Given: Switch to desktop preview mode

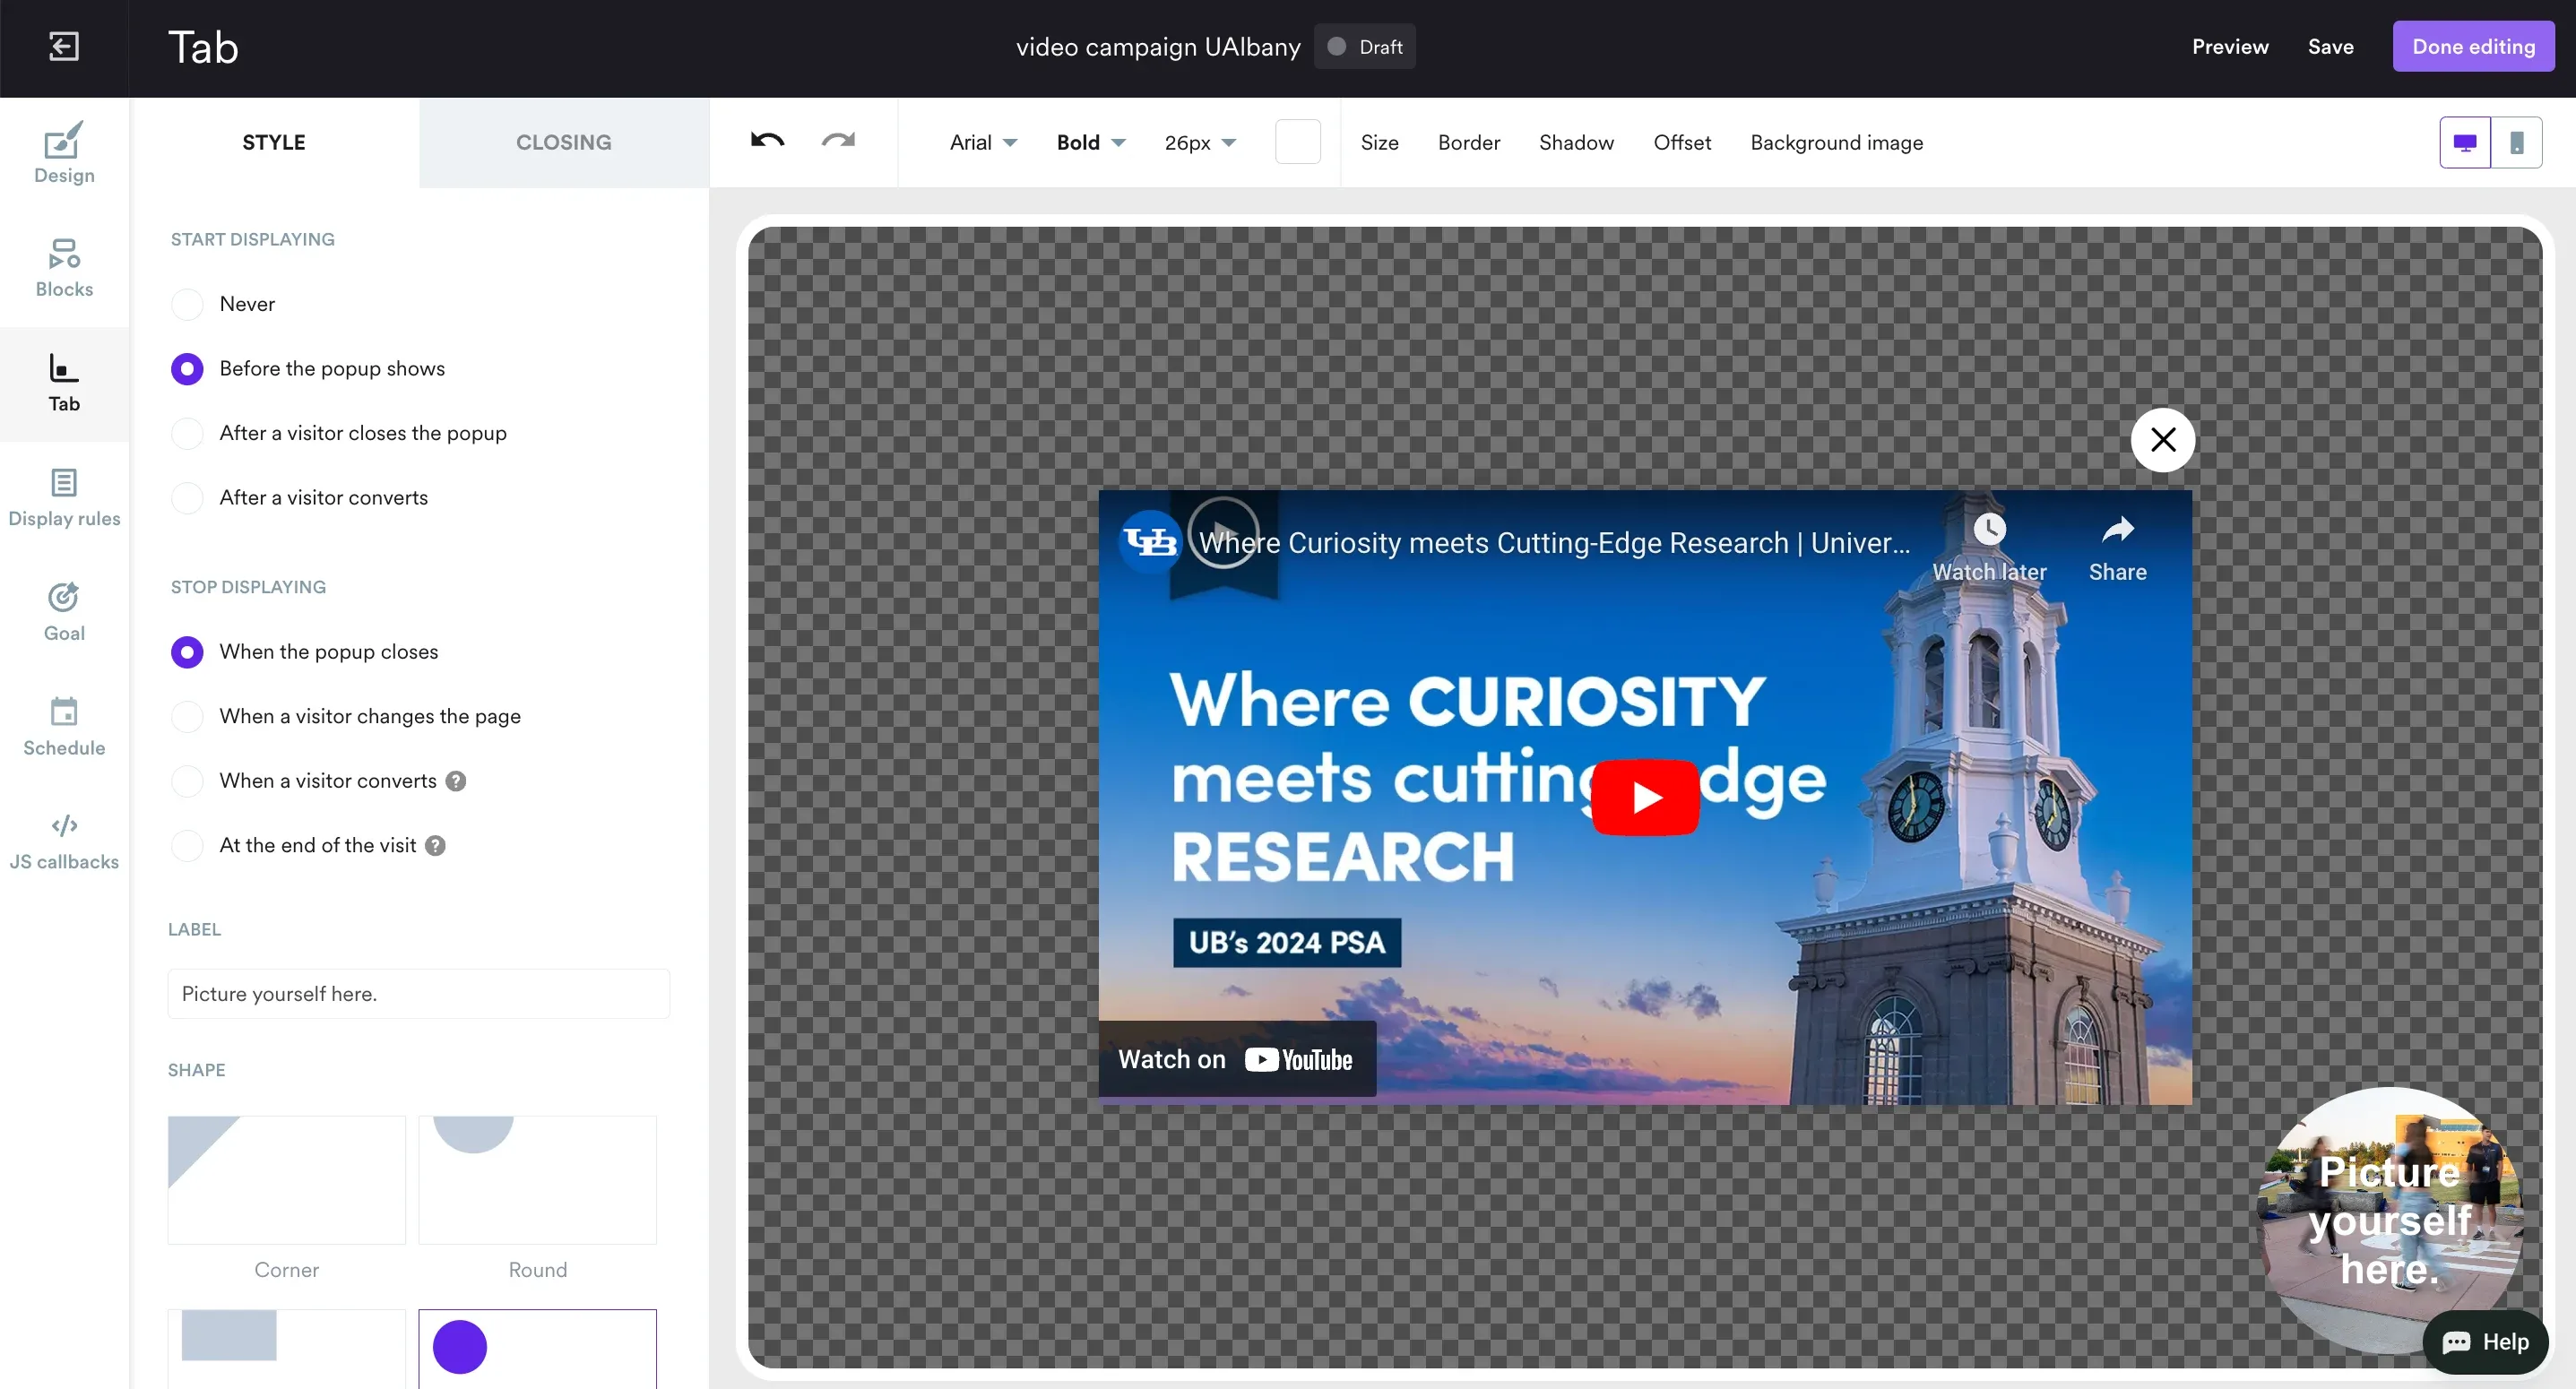Looking at the screenshot, I should pos(2465,143).
